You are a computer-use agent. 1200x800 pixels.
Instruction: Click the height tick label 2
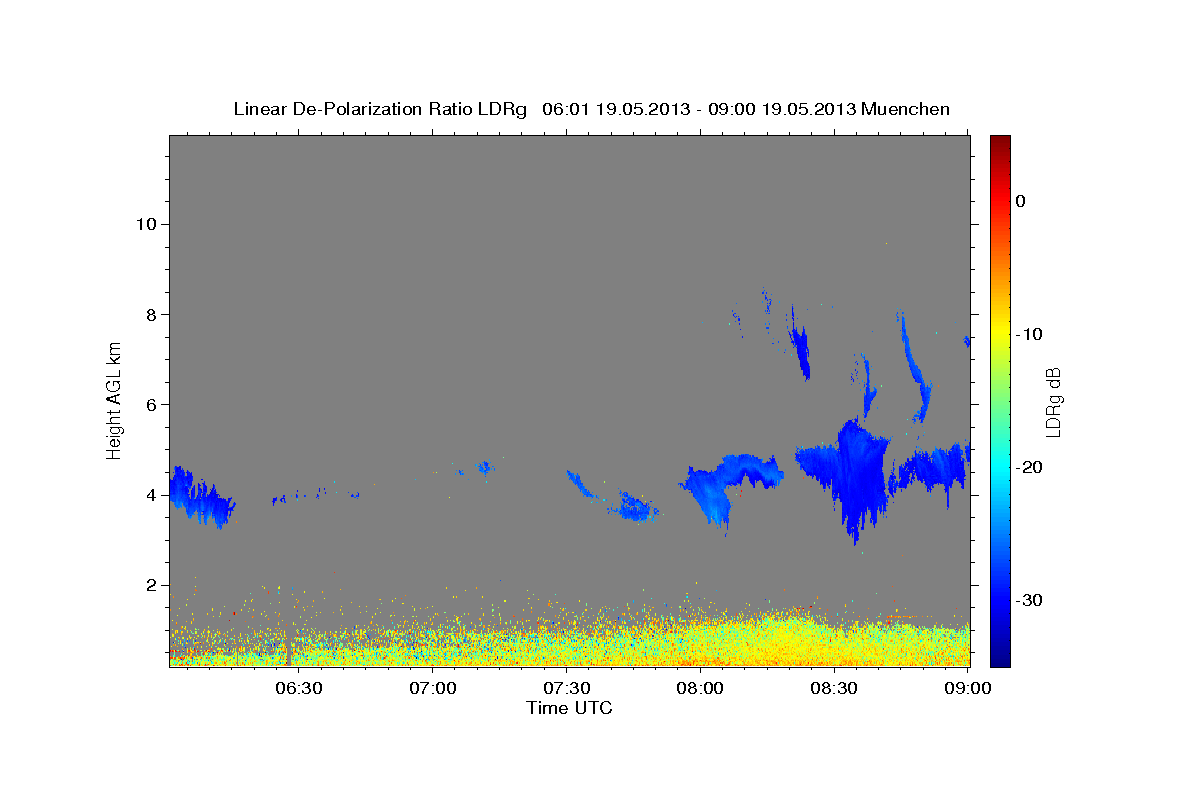point(151,585)
